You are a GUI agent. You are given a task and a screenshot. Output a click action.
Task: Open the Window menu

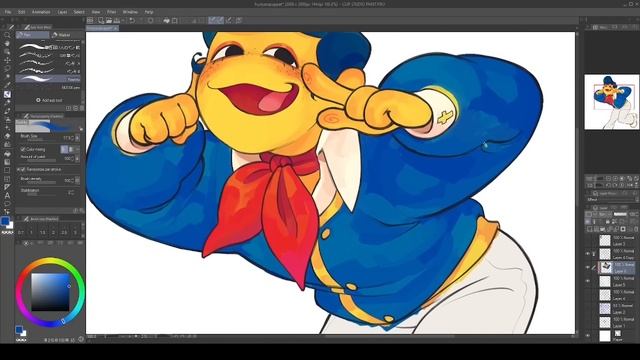pos(130,12)
